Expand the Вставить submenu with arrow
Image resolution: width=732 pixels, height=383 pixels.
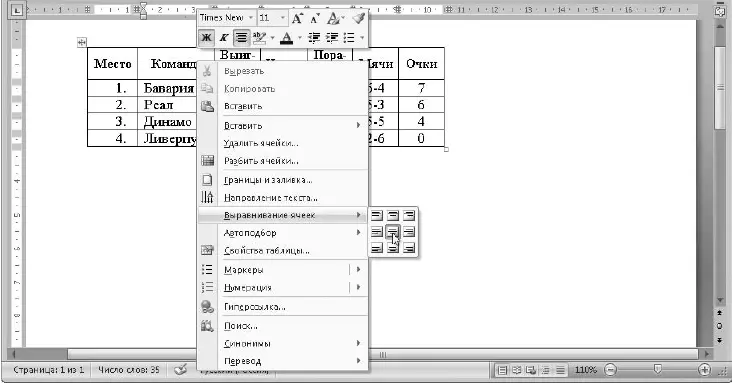tap(282, 125)
